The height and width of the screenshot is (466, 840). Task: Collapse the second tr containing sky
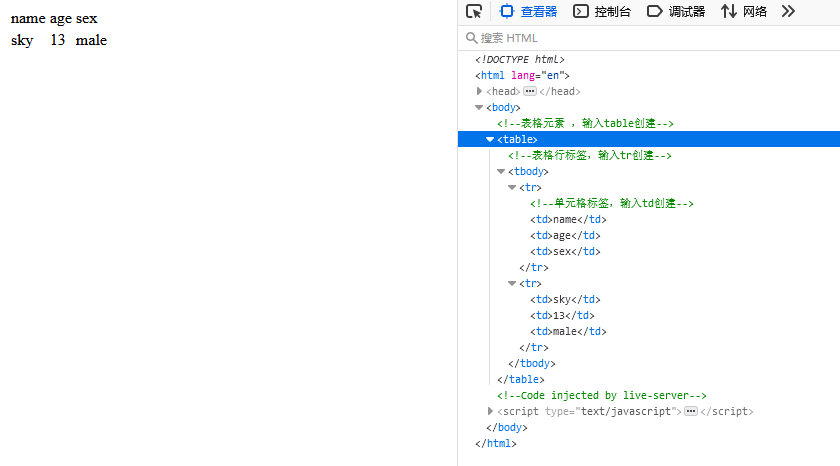pos(512,283)
